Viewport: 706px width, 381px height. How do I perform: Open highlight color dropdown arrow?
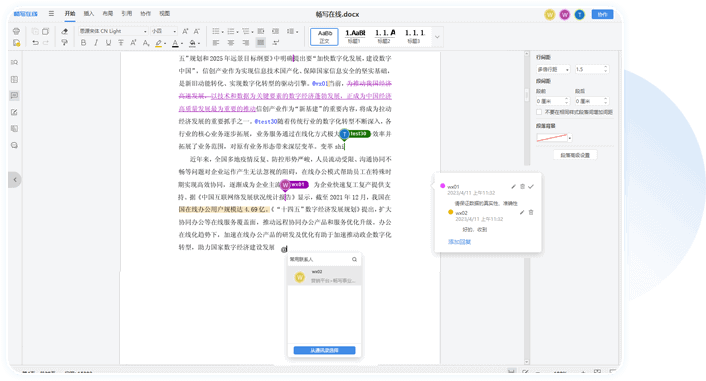point(165,44)
